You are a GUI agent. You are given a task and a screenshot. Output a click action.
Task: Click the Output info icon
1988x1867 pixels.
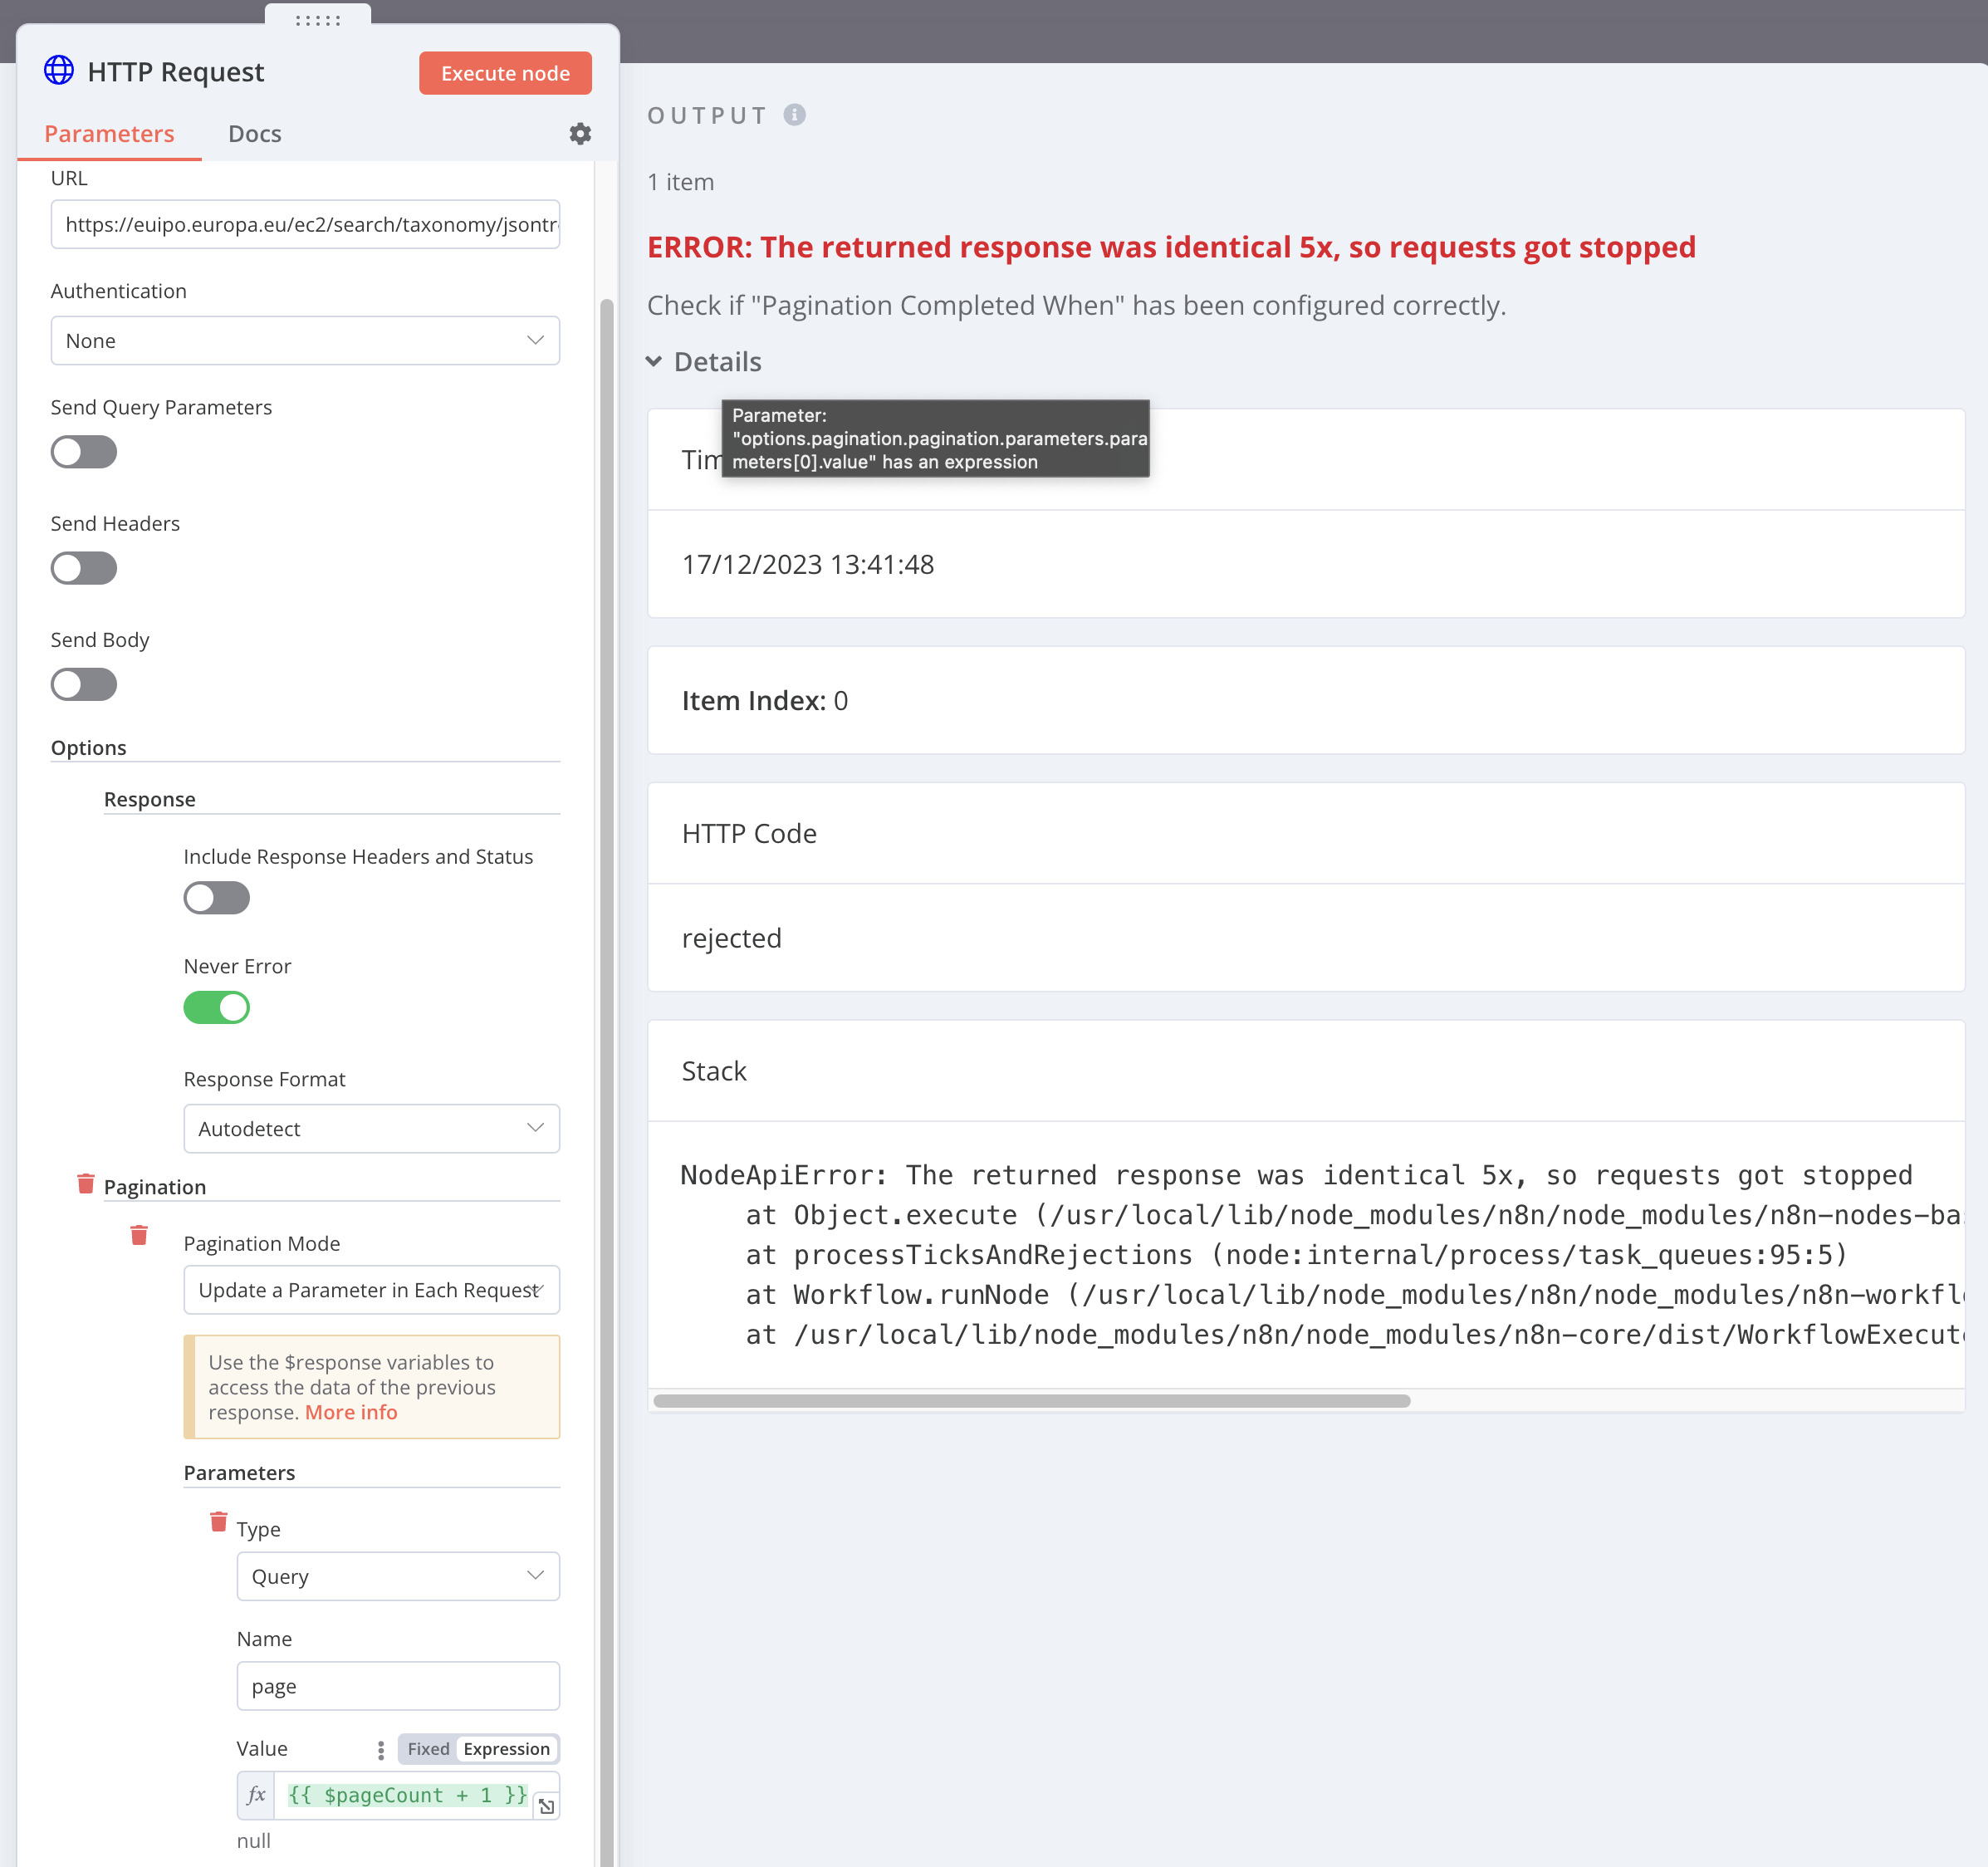point(794,115)
